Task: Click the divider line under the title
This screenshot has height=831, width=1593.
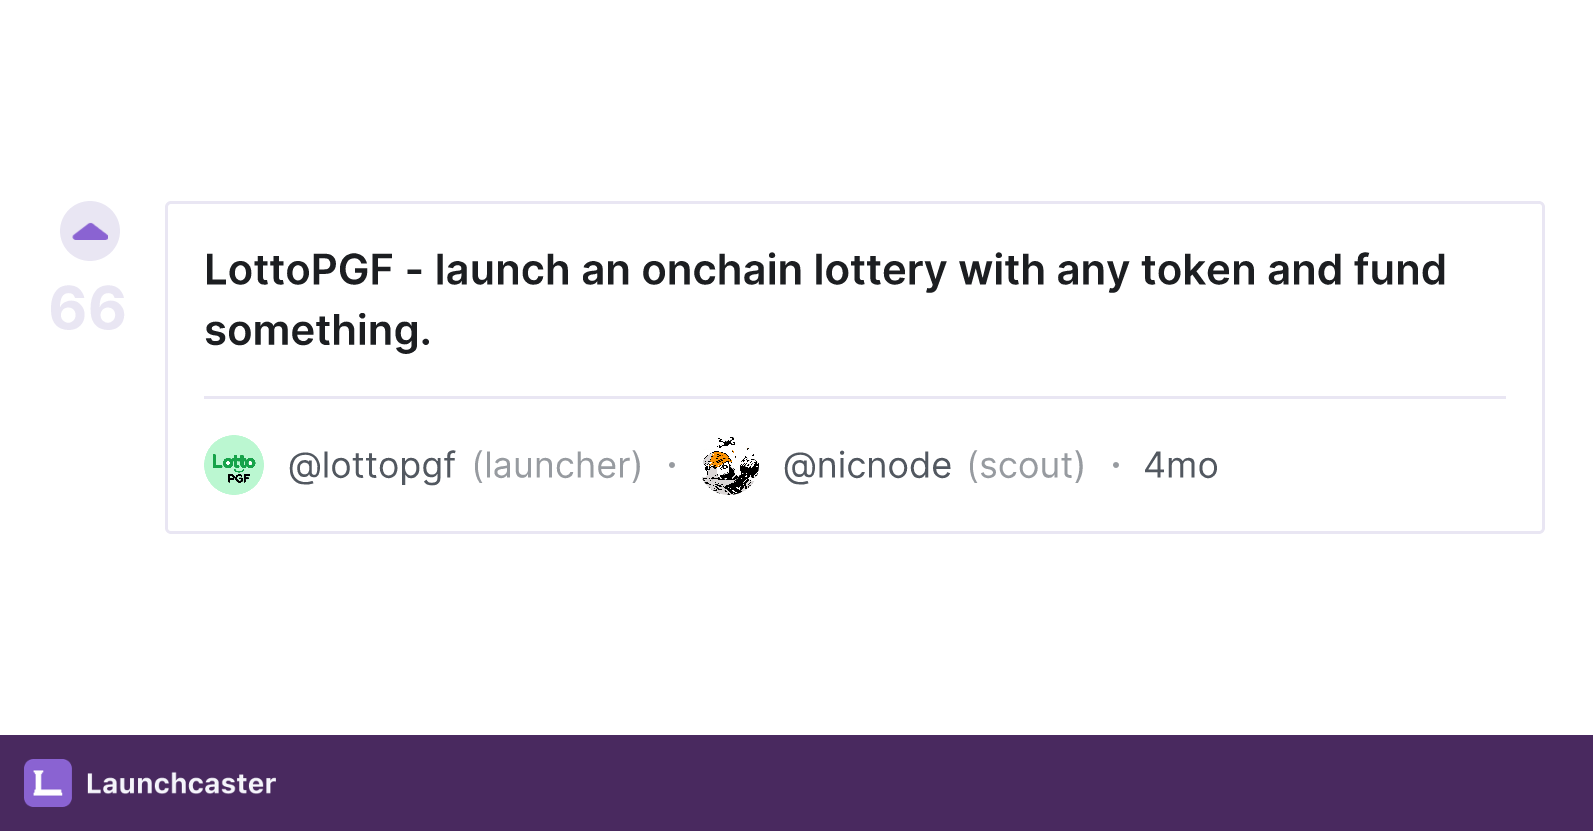Action: pos(855,397)
